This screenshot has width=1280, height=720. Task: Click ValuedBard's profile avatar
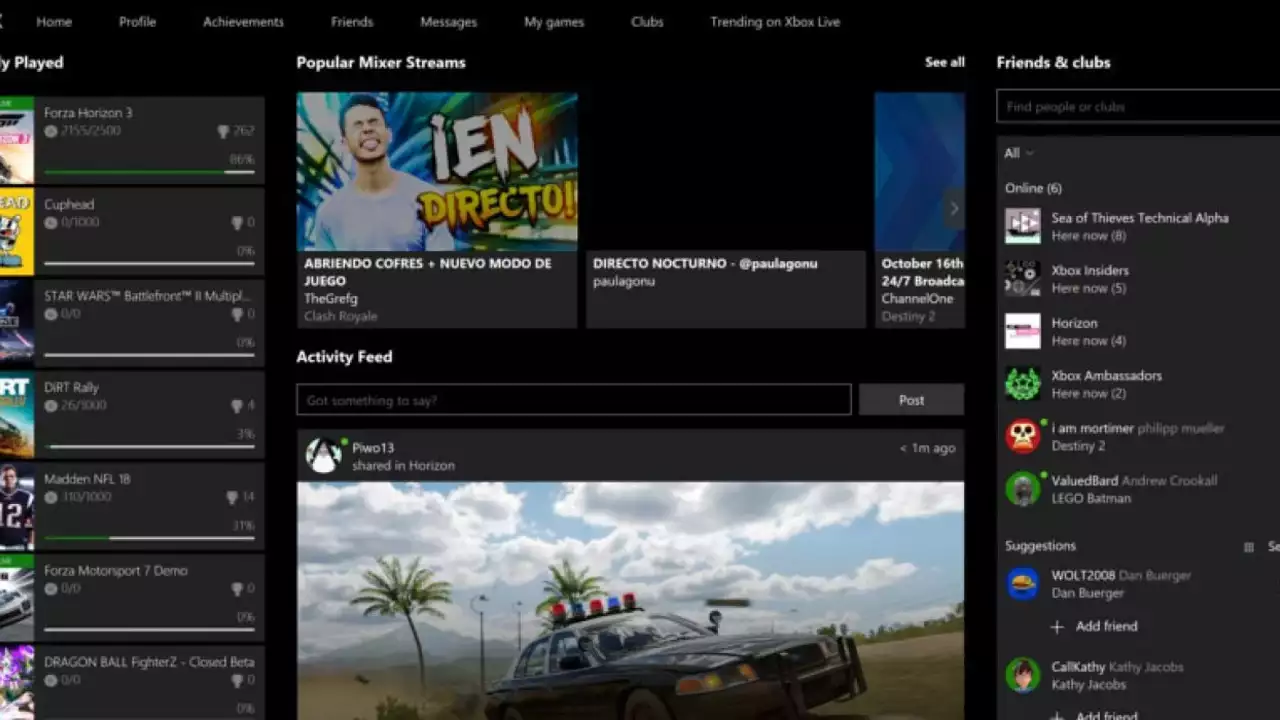(x=1023, y=489)
